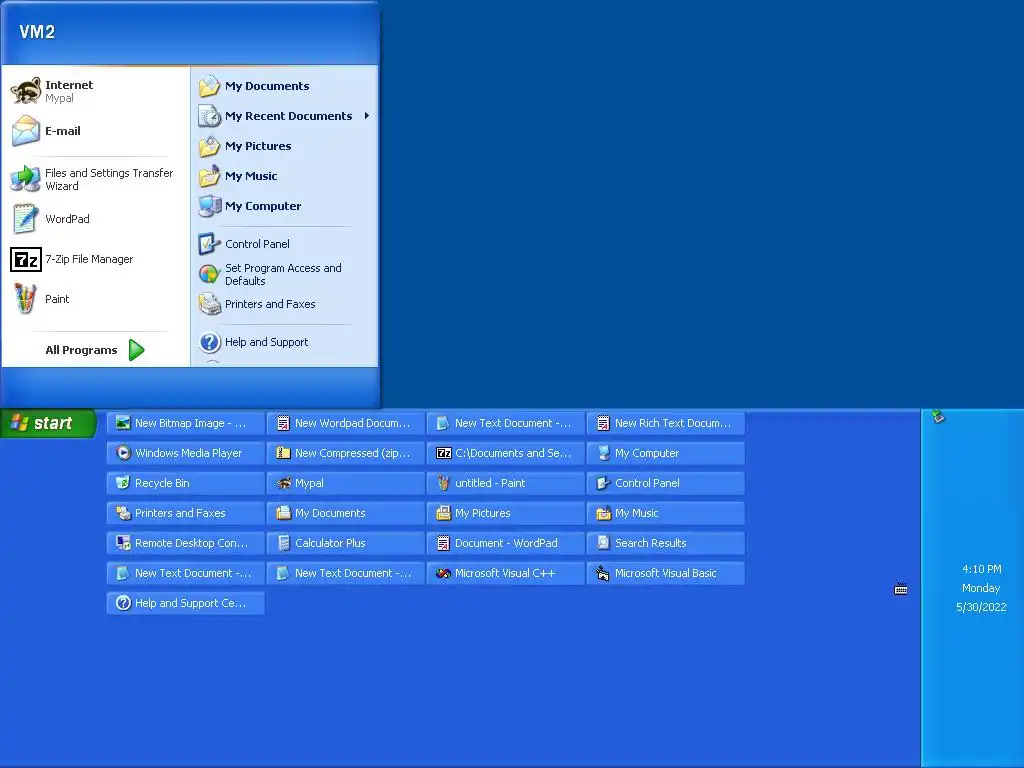
Task: Open Help and Support in Start menu
Action: pos(285,342)
